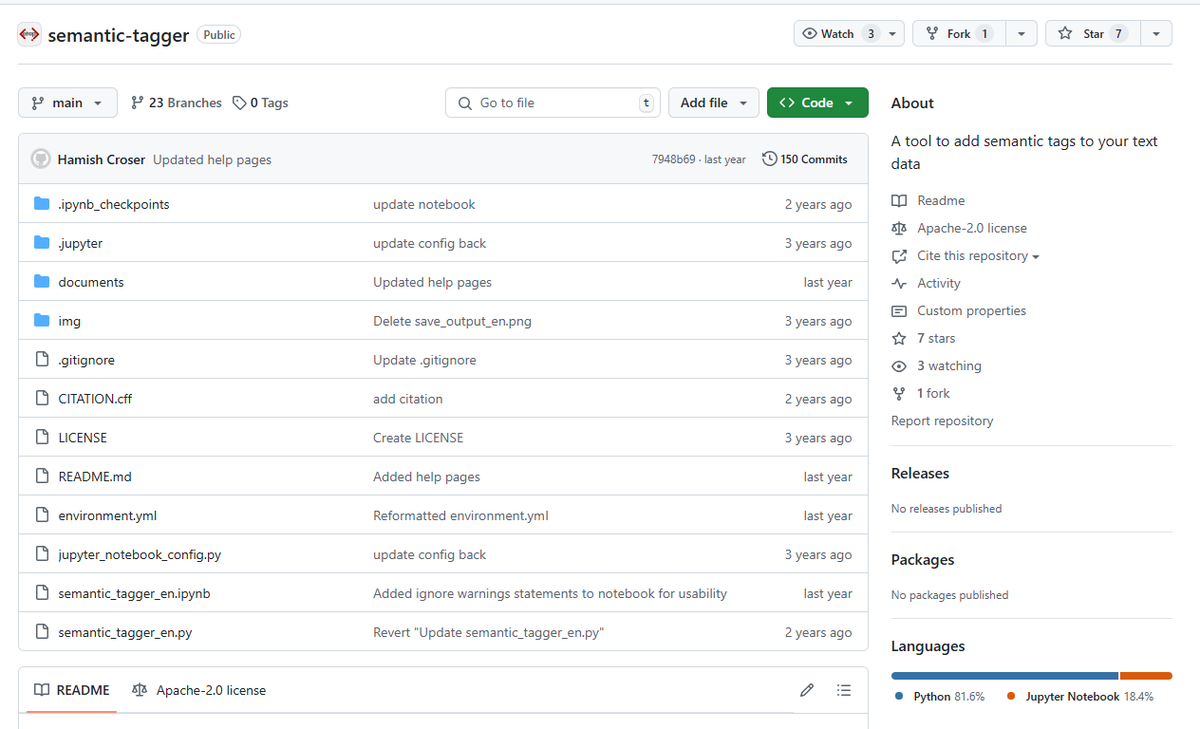Click the fork icon beside 1 fork

899,393
